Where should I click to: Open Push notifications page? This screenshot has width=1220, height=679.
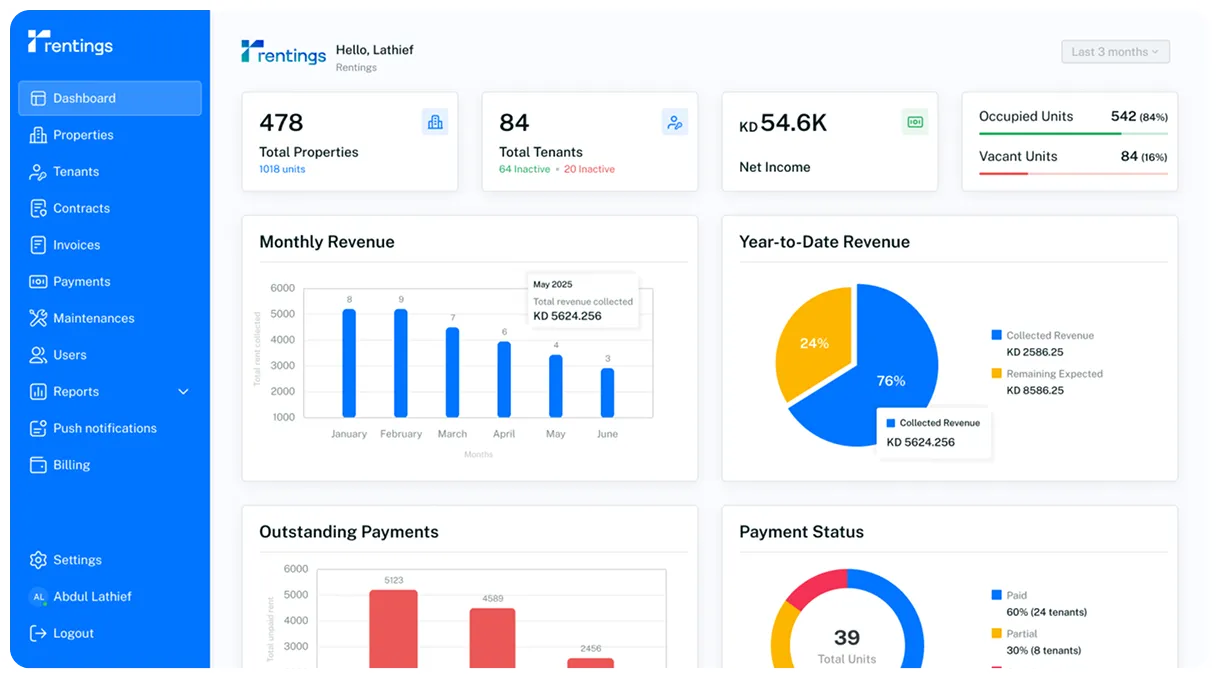click(105, 428)
